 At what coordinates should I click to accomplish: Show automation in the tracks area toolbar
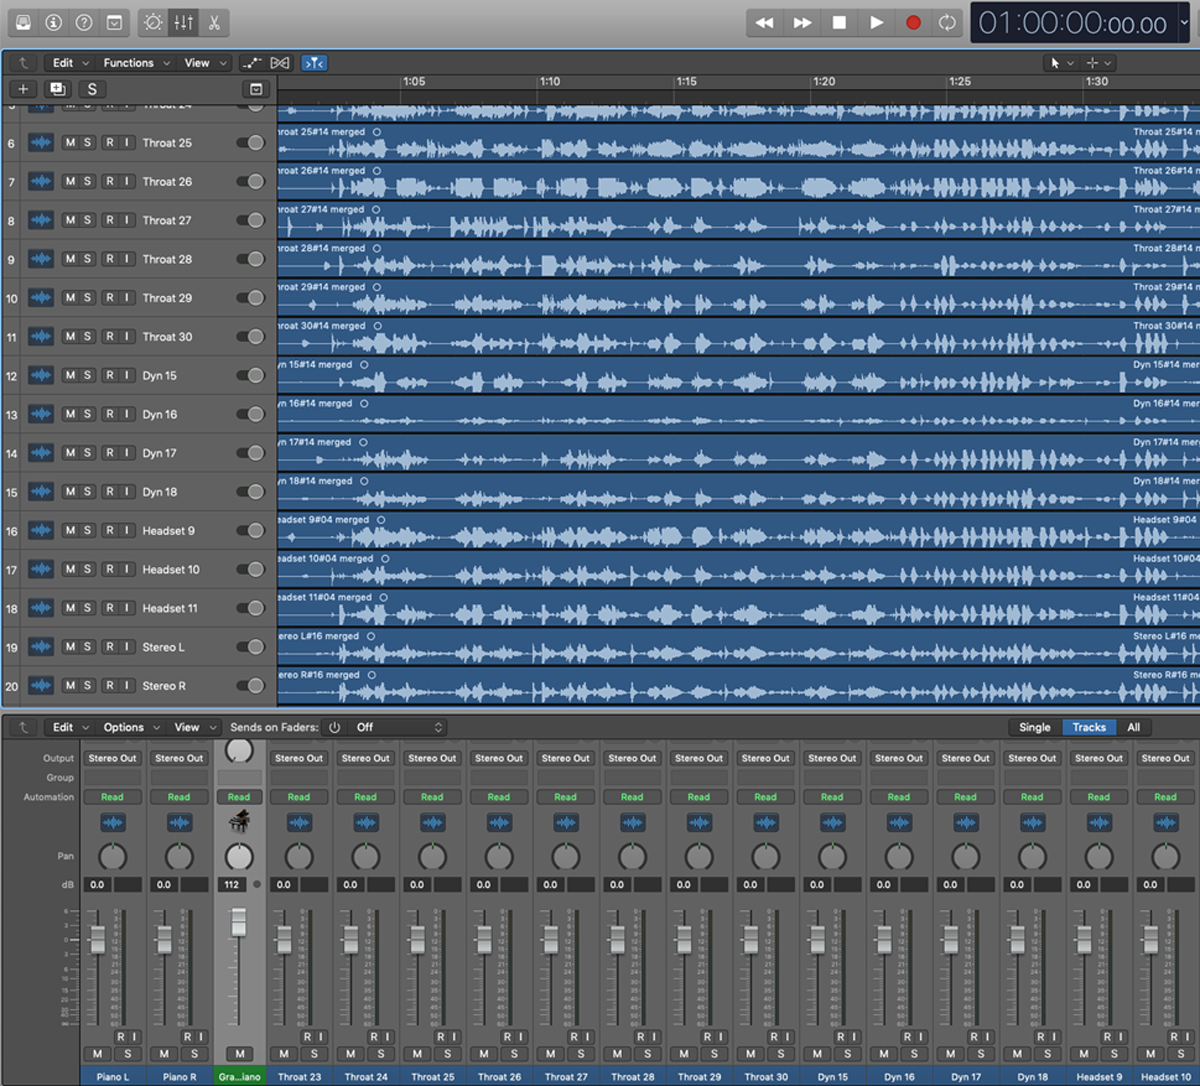point(252,63)
